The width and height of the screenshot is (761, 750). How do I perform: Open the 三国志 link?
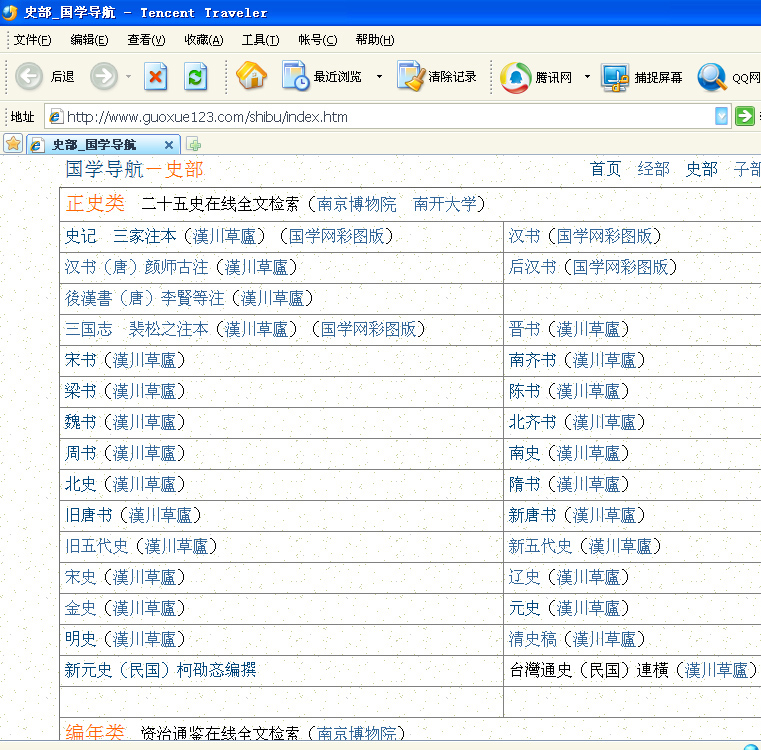pyautogui.click(x=88, y=329)
